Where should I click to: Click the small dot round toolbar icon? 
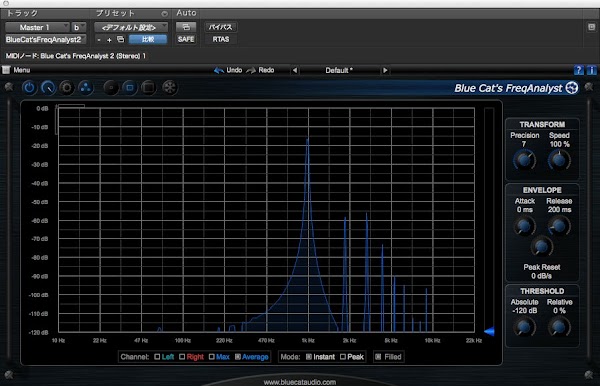point(111,88)
